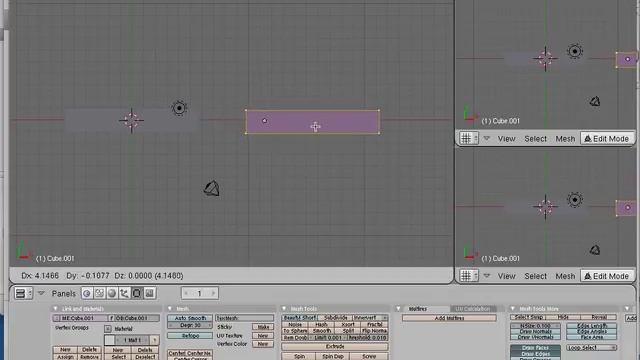Viewport: 640px width, 360px height.
Task: Click New beside UV Texture
Action: click(x=263, y=336)
